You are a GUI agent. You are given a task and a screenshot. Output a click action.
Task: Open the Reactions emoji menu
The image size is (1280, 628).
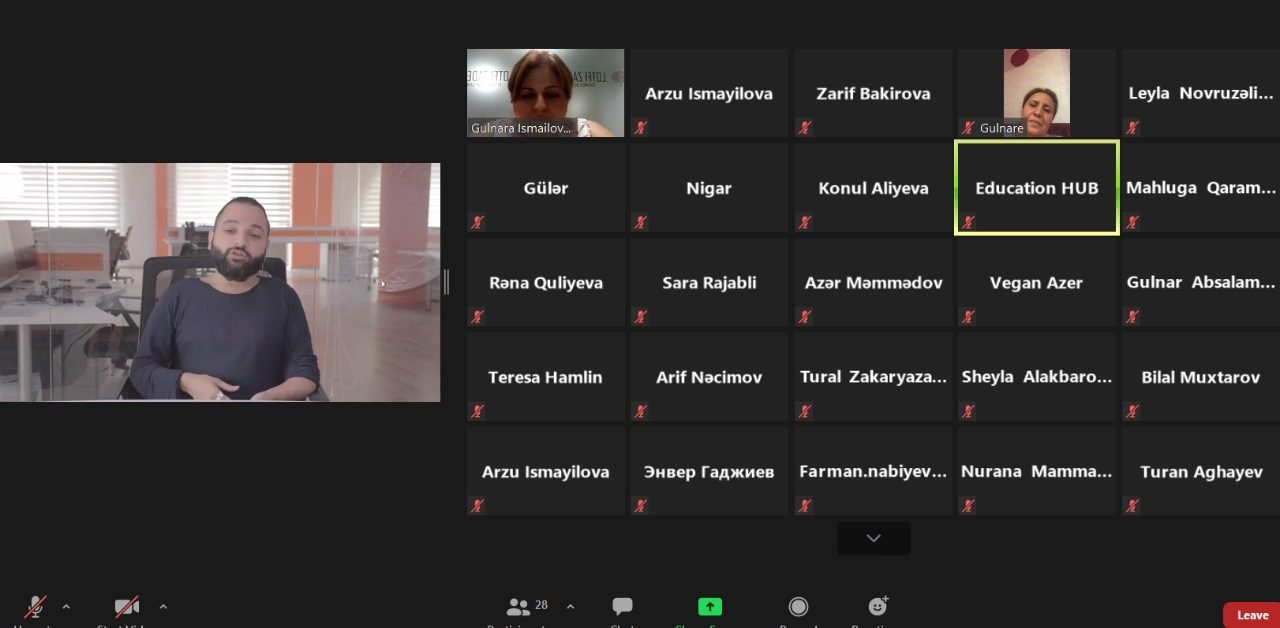pos(878,606)
